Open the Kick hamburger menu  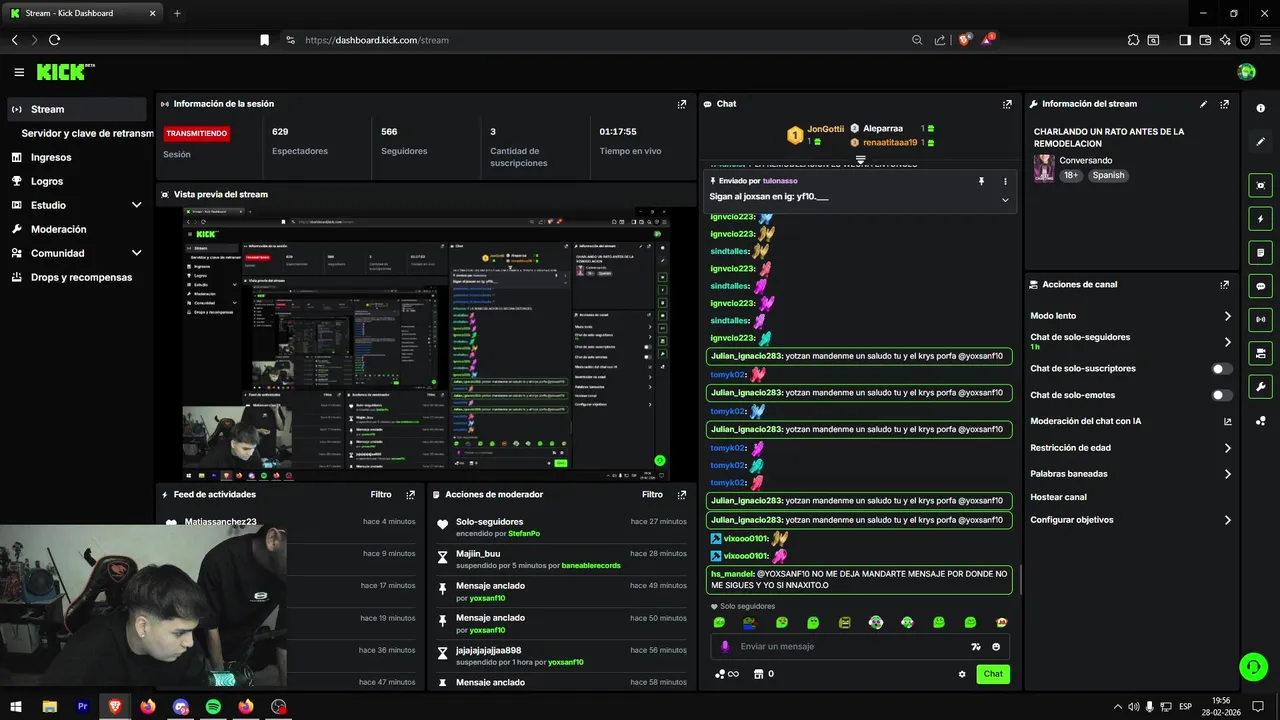(19, 72)
